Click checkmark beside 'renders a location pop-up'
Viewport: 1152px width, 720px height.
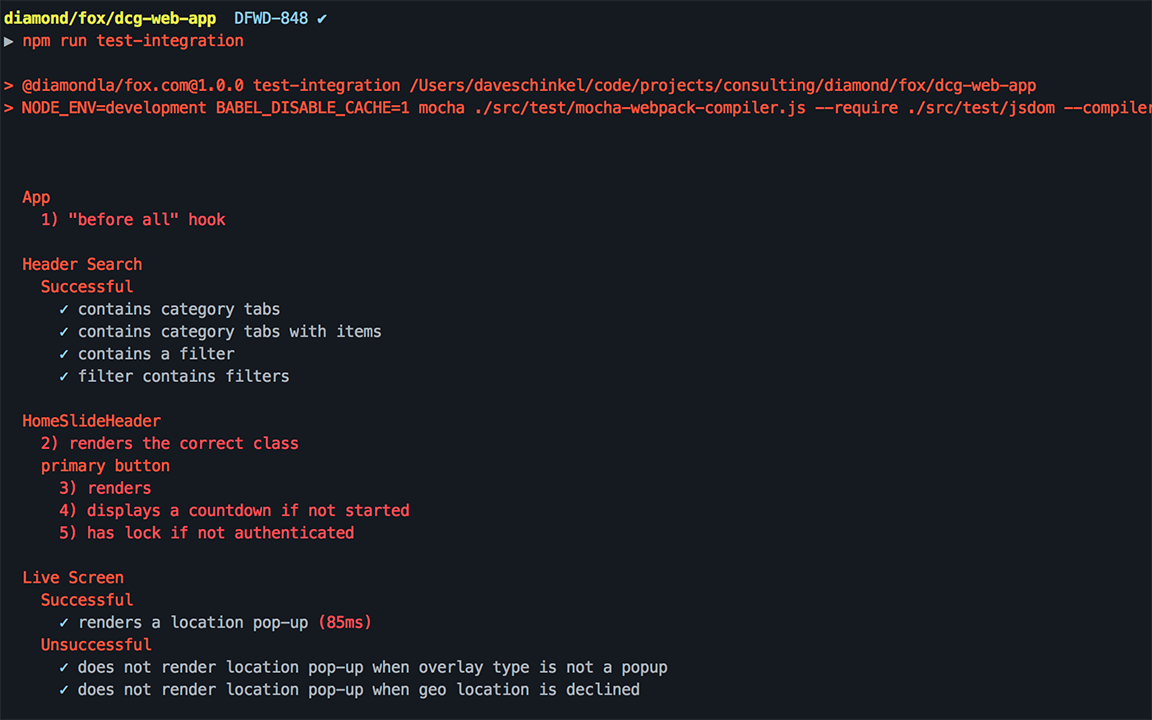64,623
